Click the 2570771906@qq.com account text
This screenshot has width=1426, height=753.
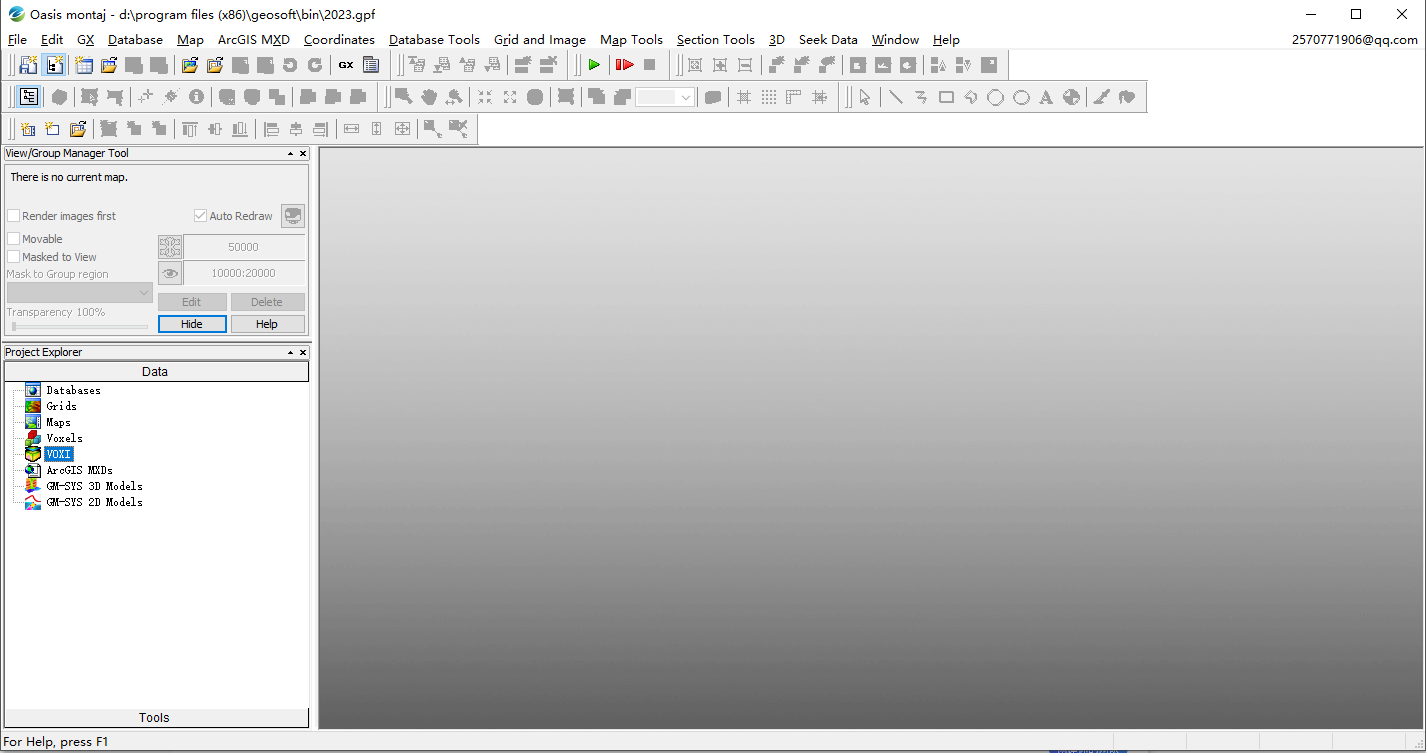point(1355,40)
